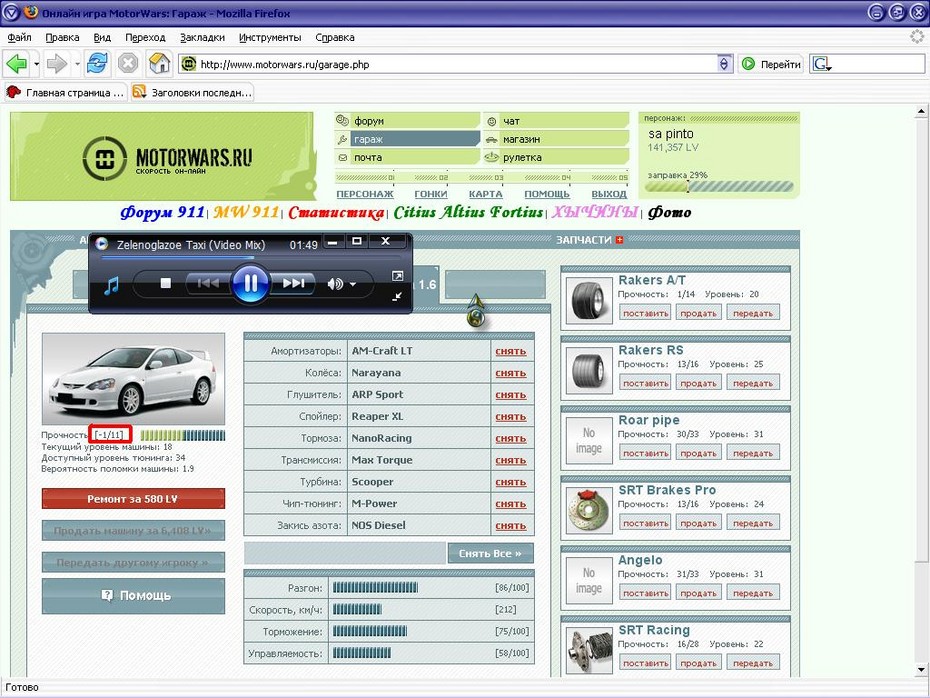The width and height of the screenshot is (930, 698).
Task: Switch media player to full mode icon
Action: tap(397, 276)
